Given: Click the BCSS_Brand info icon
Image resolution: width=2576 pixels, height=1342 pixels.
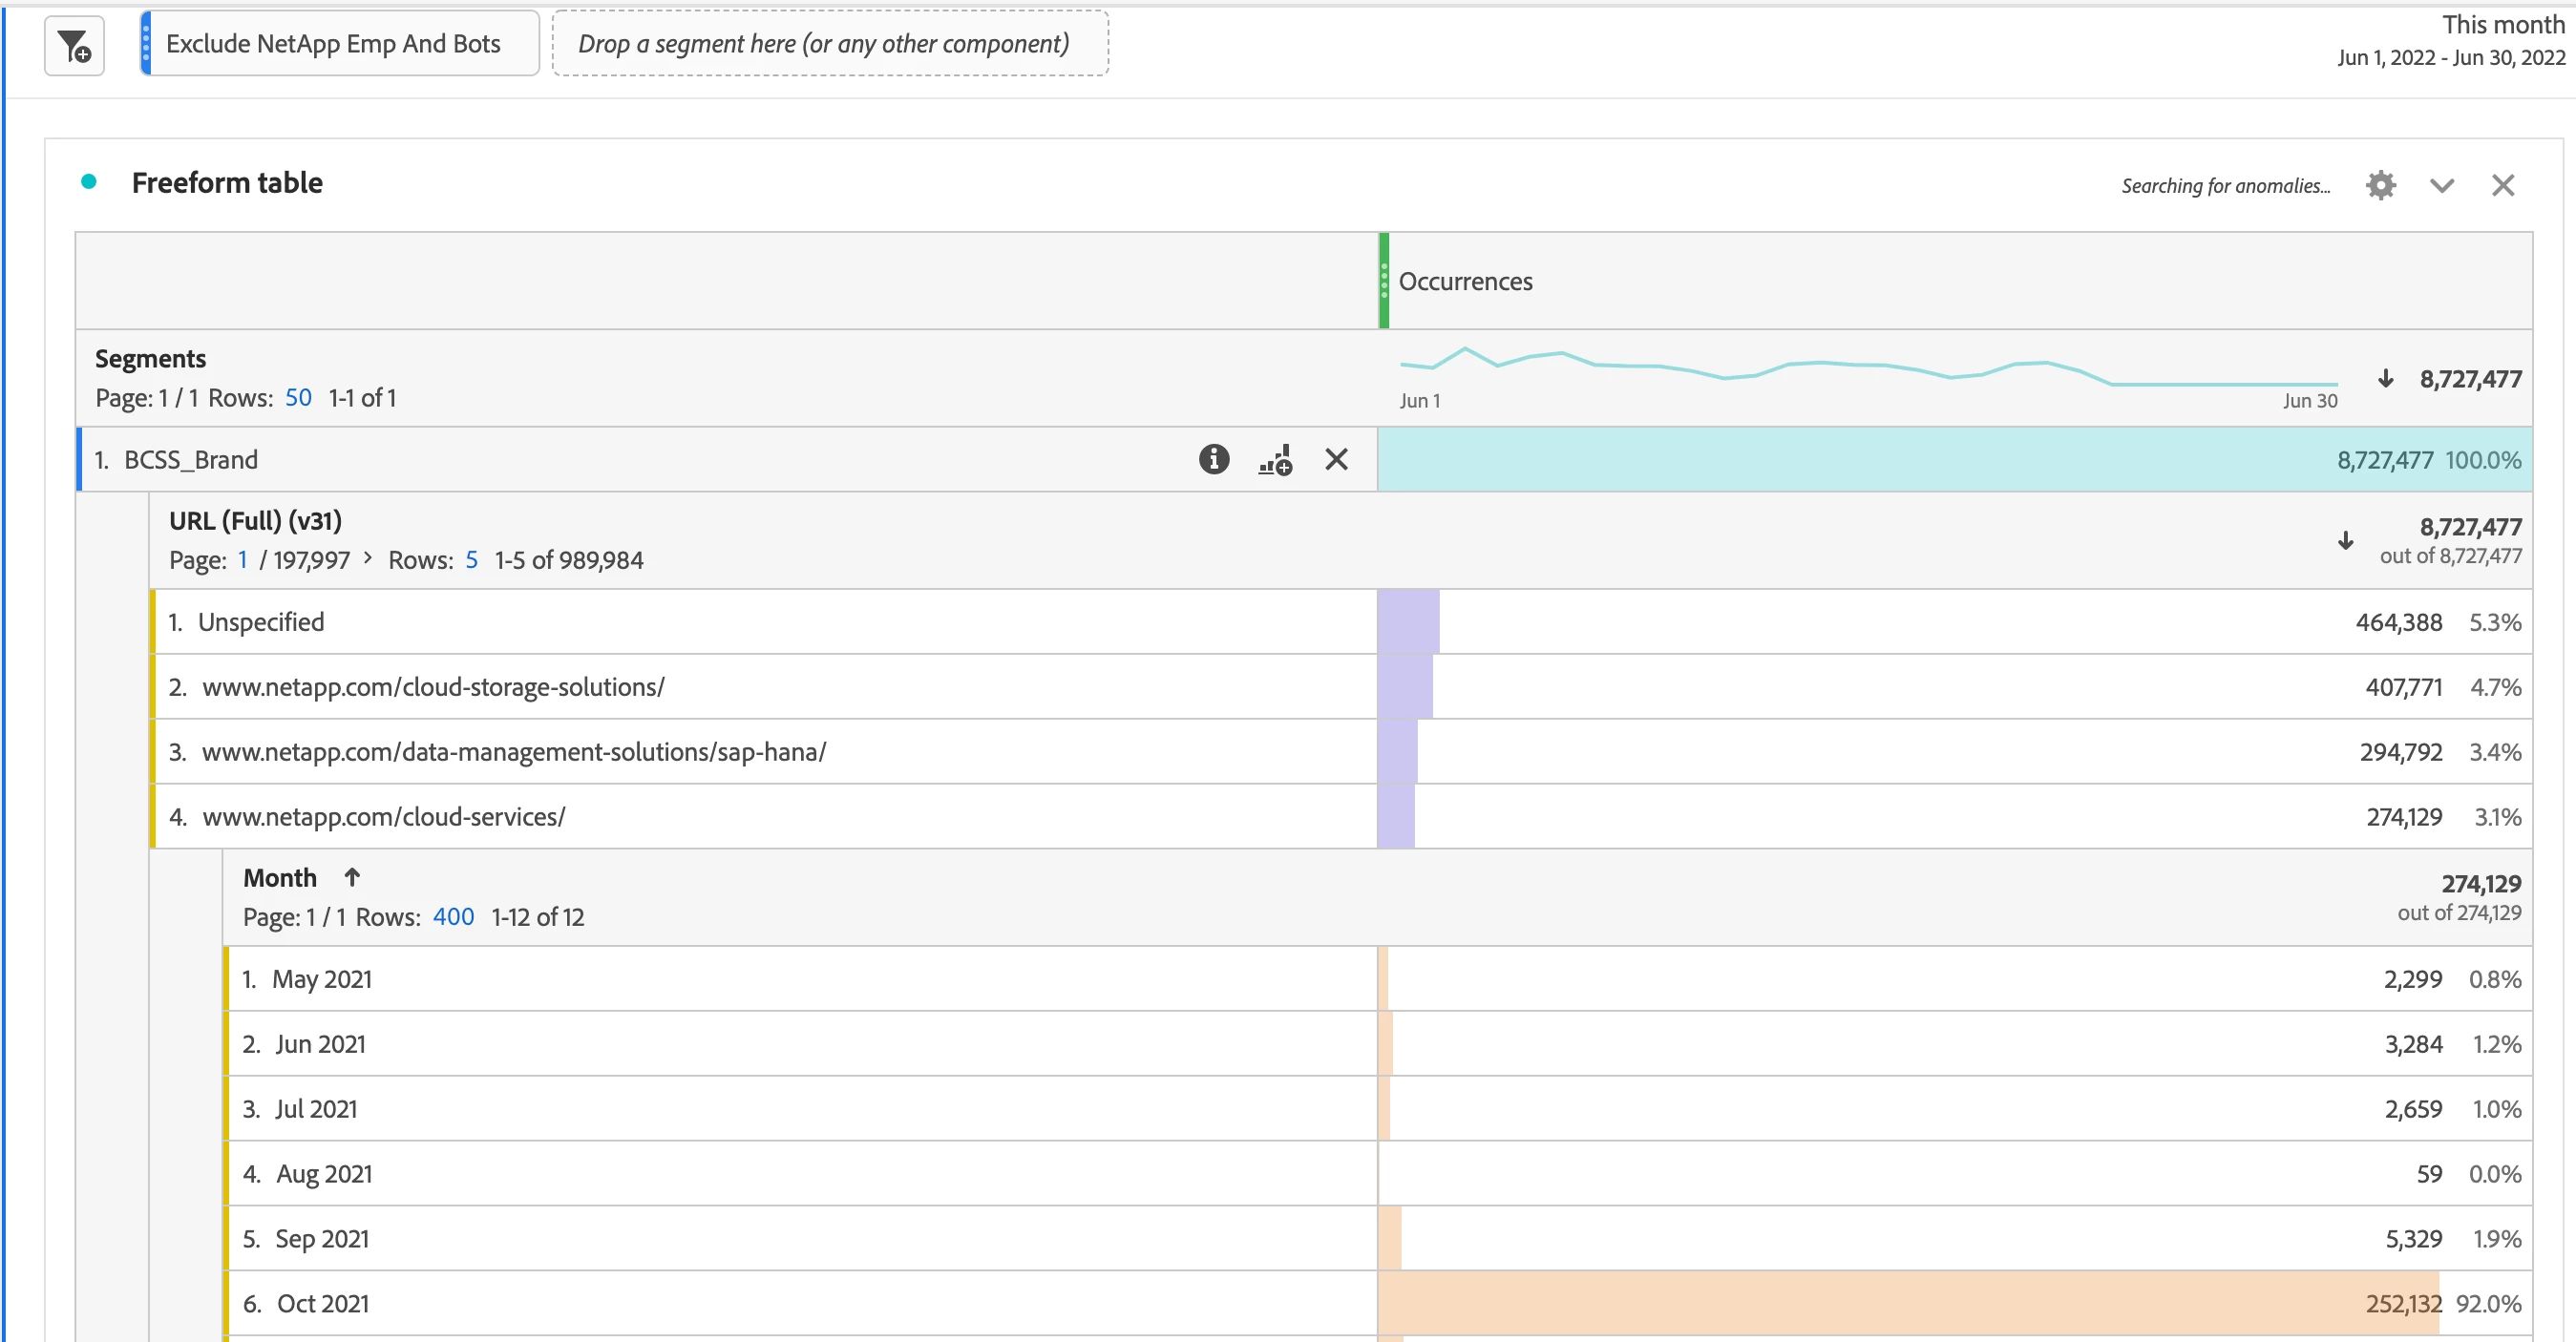Looking at the screenshot, I should coord(1213,460).
